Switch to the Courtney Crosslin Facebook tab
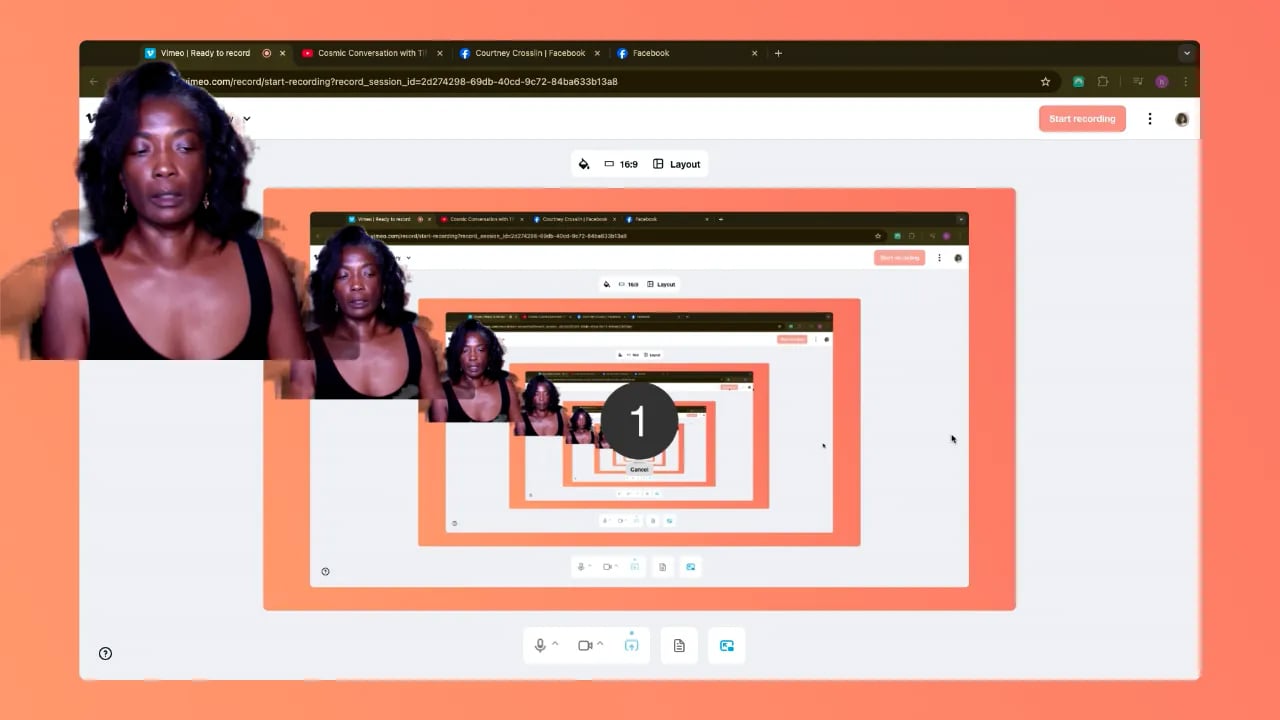The height and width of the screenshot is (720, 1280). click(530, 54)
